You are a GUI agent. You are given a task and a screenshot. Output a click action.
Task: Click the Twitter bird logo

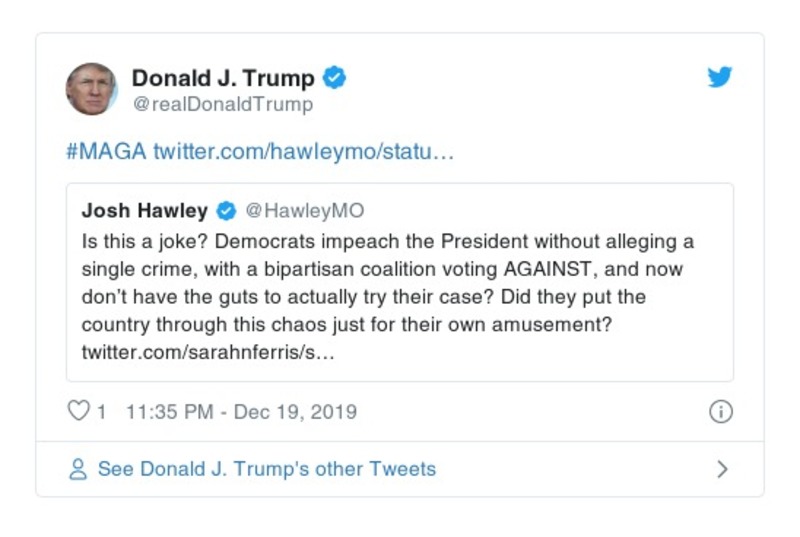coord(720,78)
